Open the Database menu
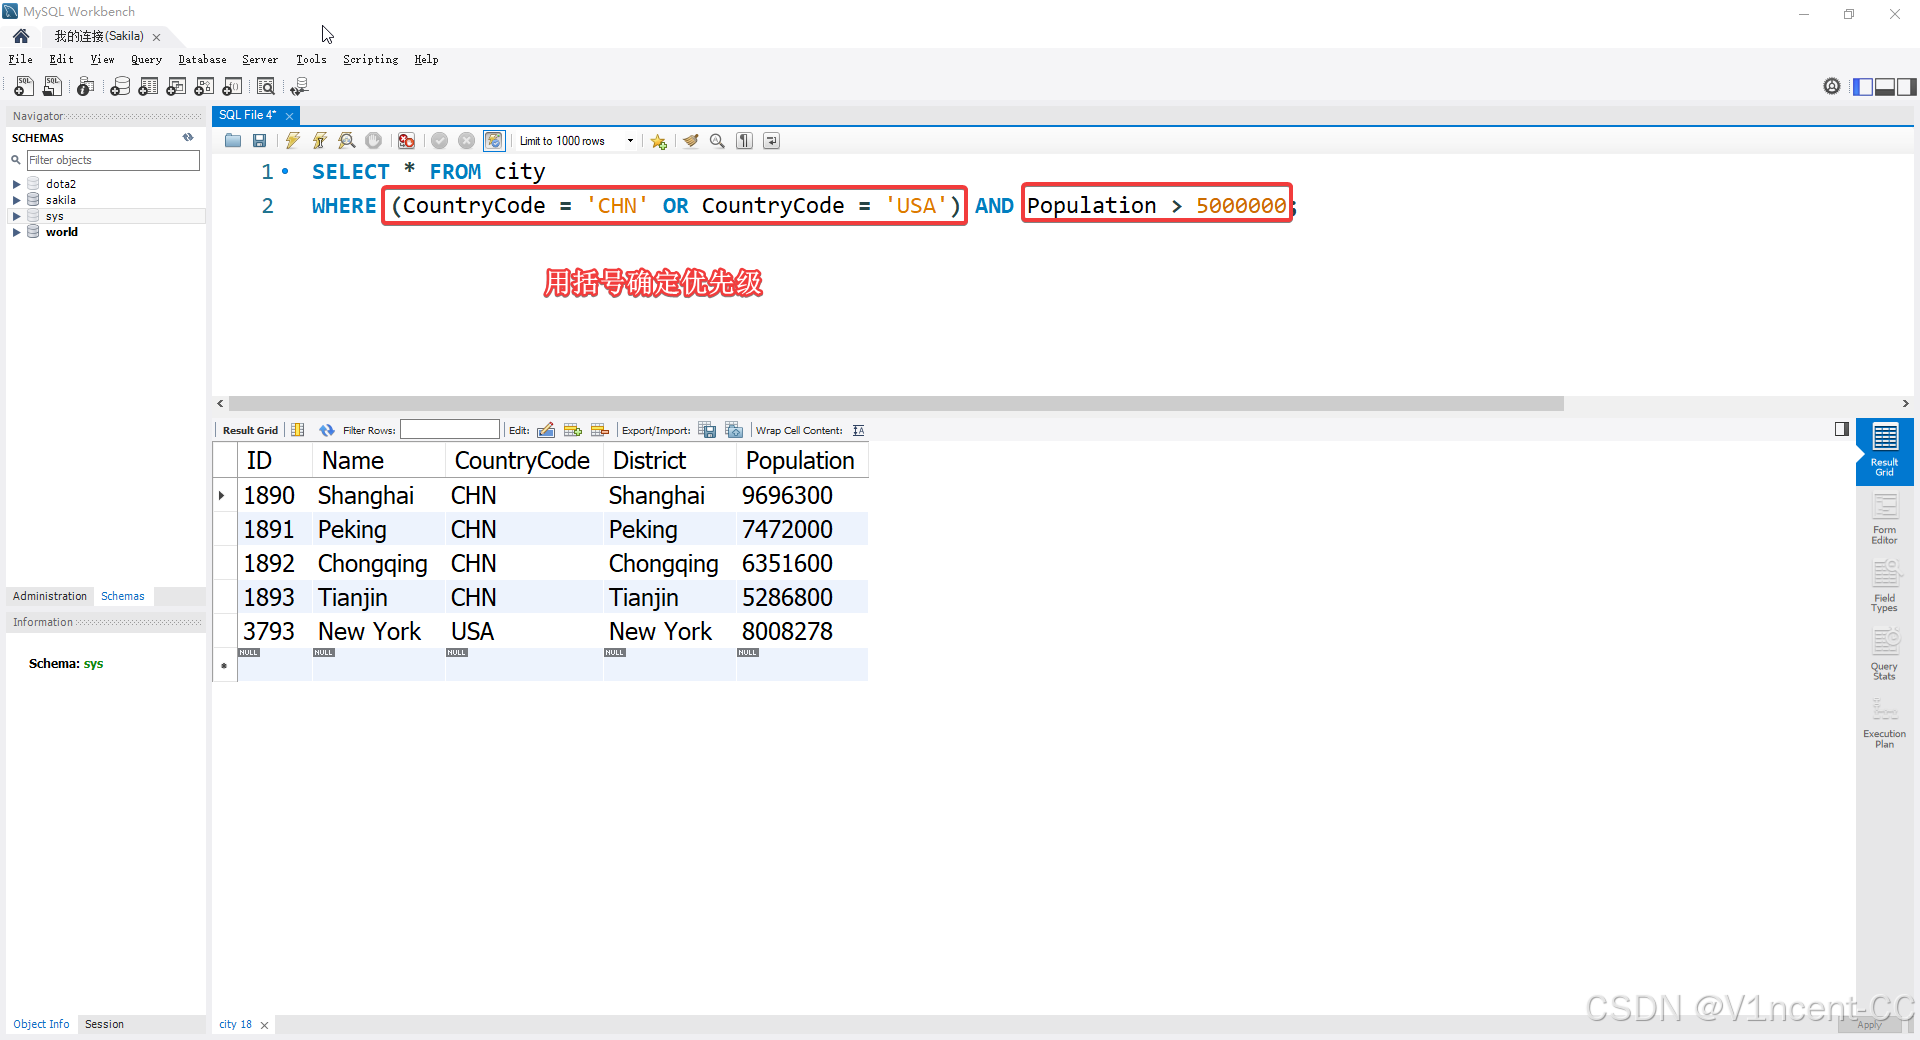This screenshot has width=1920, height=1040. (x=202, y=60)
